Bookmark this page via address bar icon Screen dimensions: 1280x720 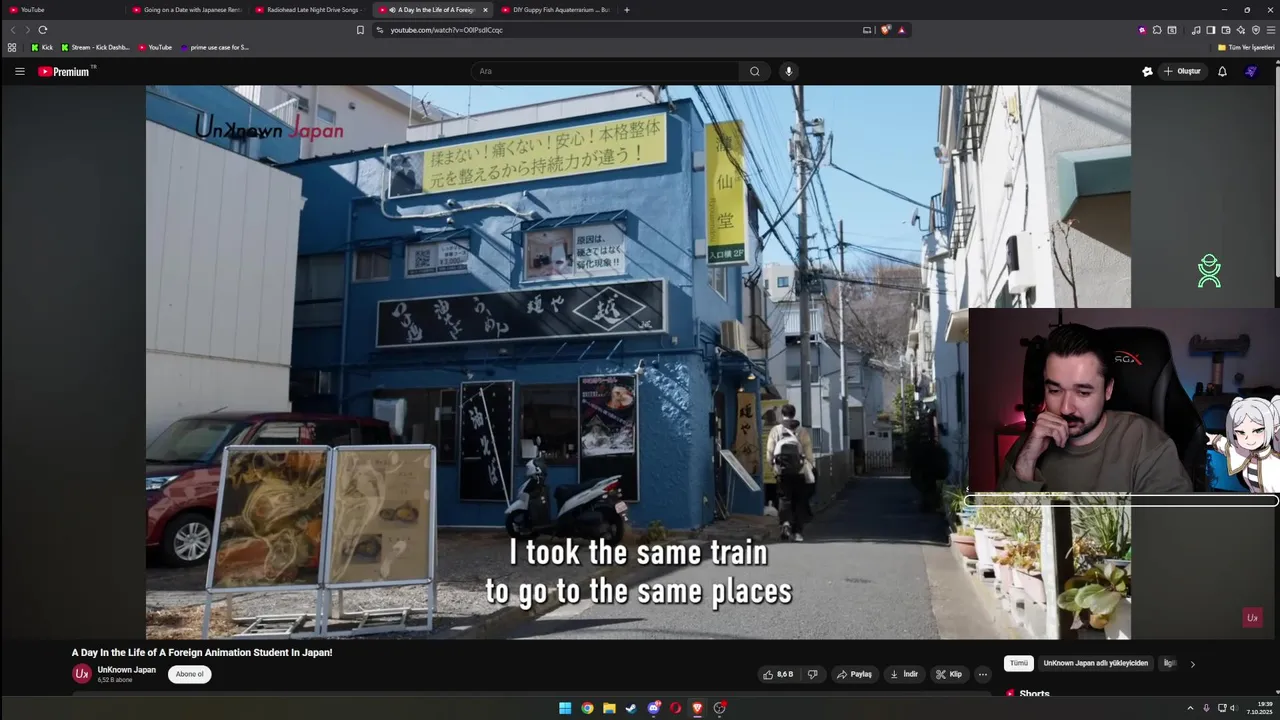coord(360,30)
